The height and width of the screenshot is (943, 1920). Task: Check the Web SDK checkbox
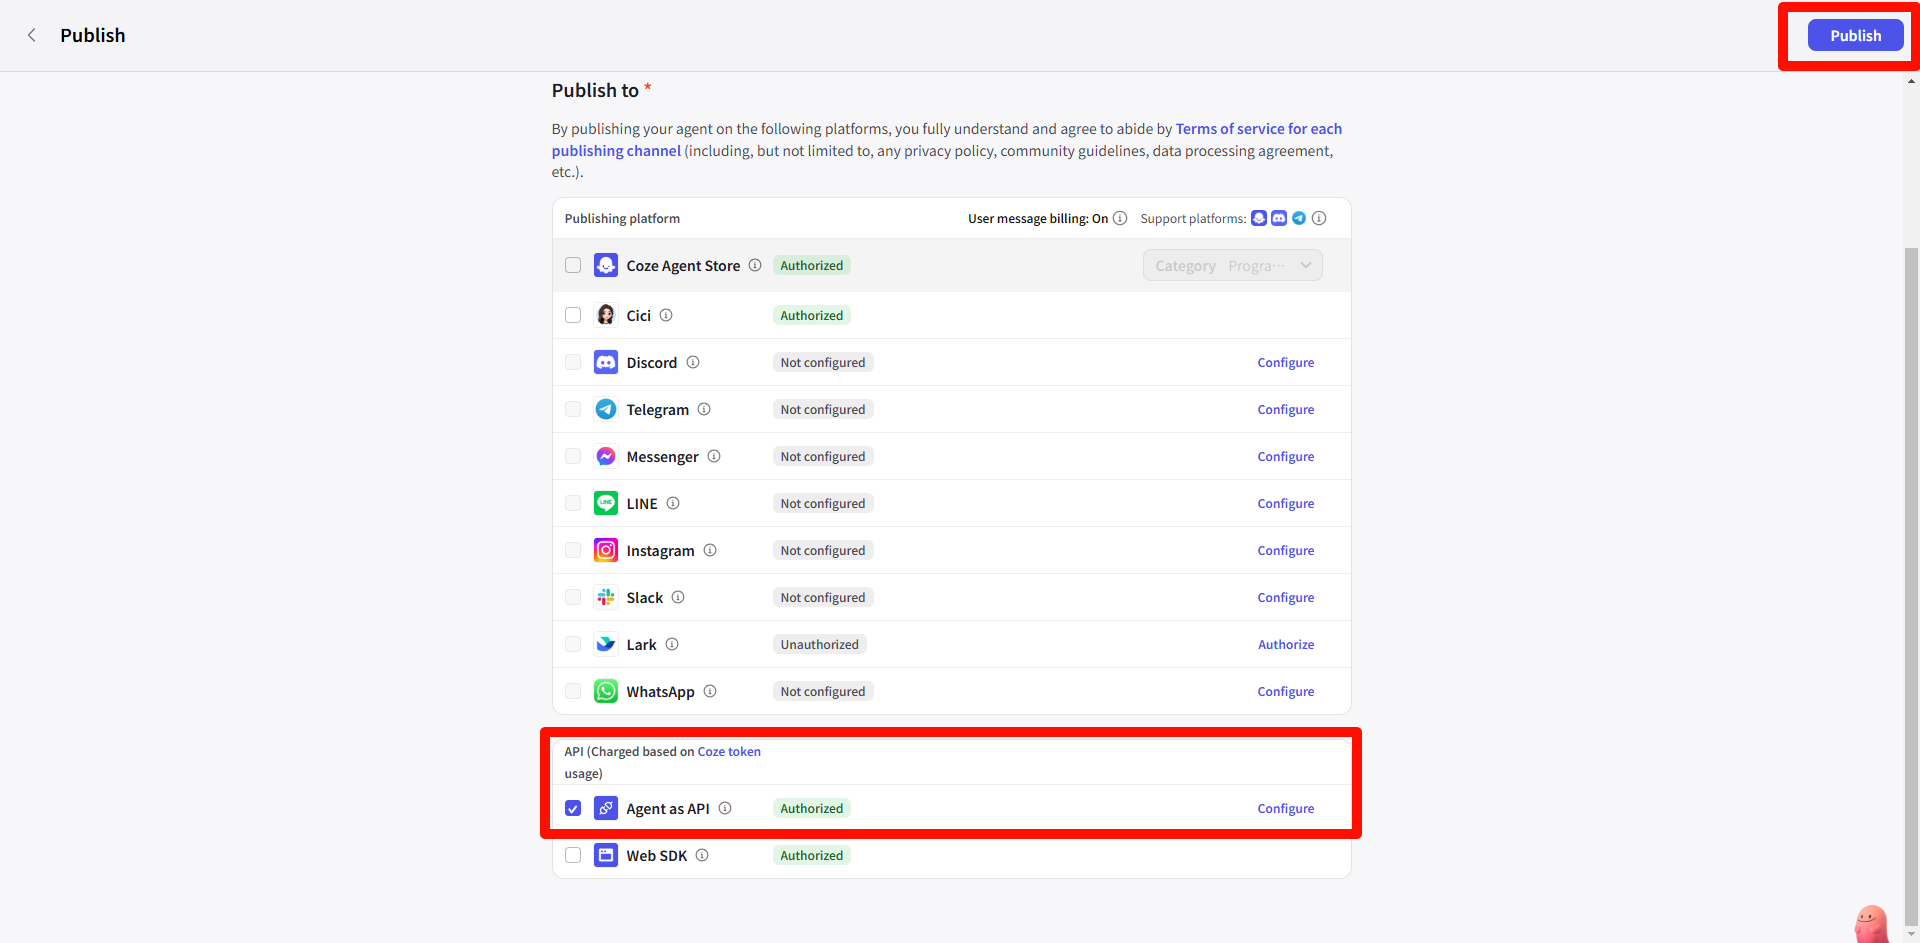click(573, 855)
